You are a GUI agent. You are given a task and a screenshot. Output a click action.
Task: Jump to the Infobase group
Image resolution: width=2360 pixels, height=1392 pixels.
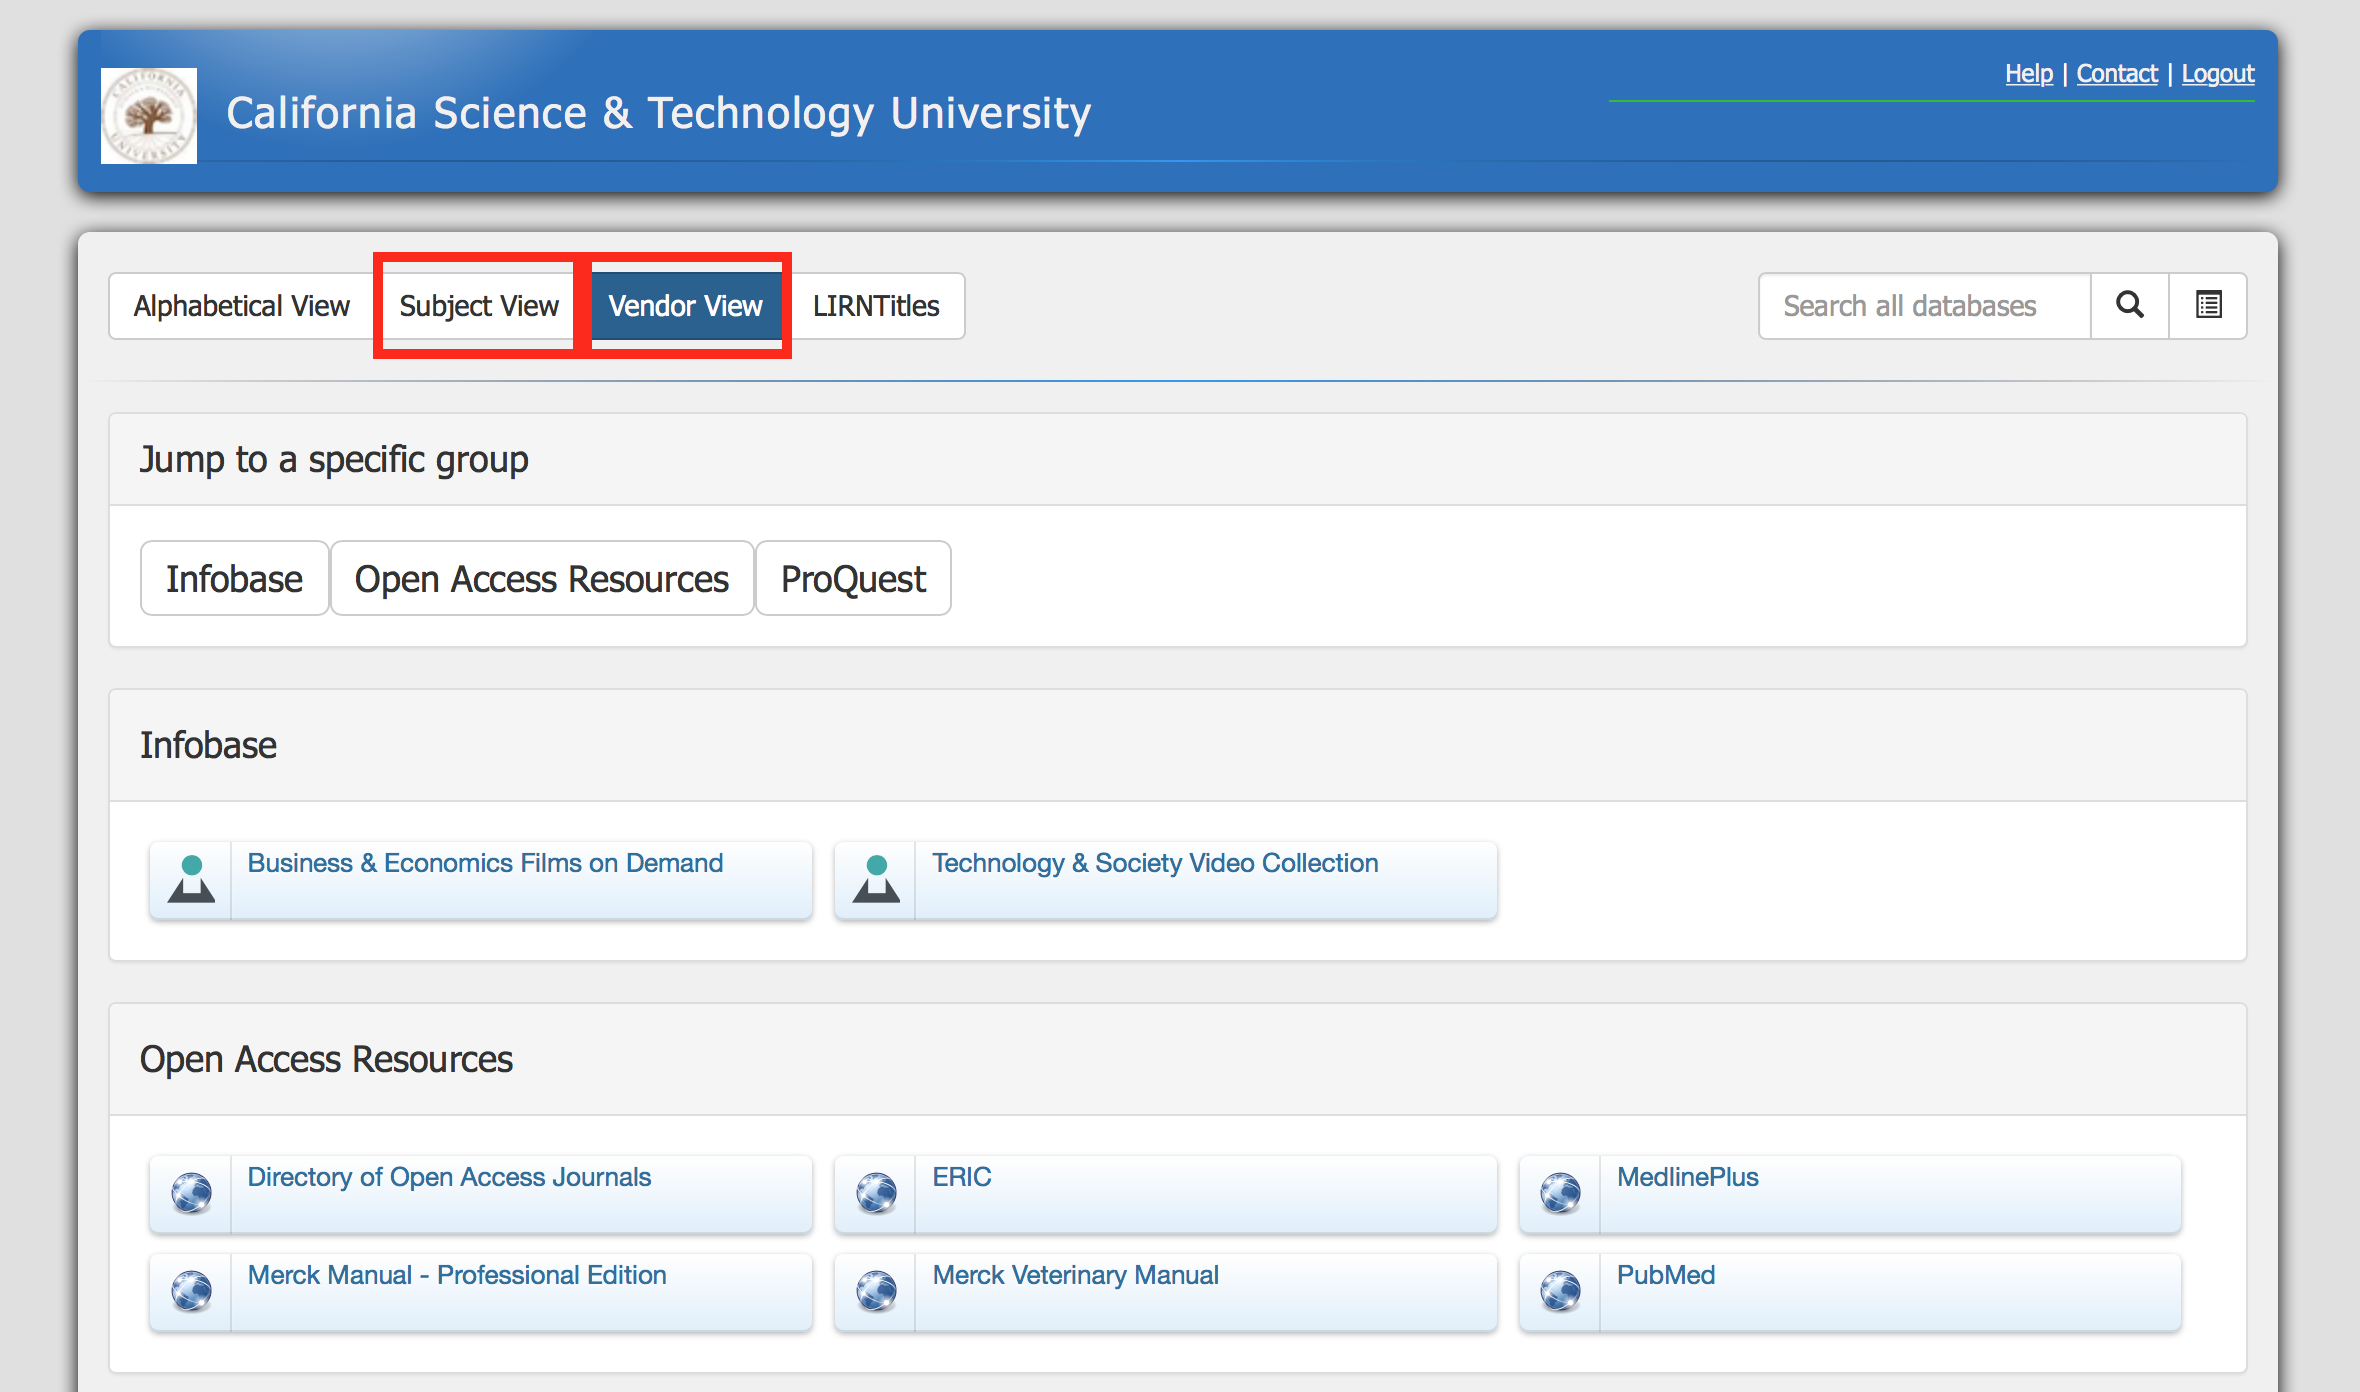pyautogui.click(x=234, y=579)
